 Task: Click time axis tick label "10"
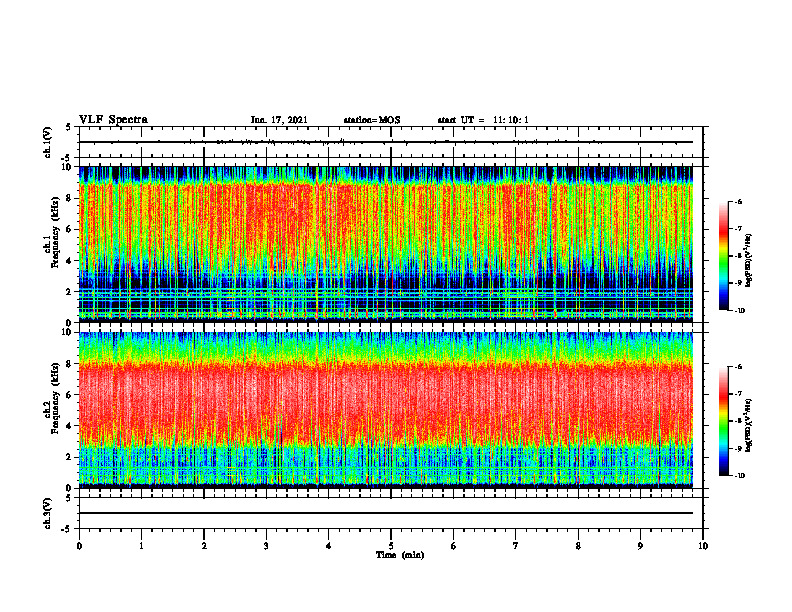(703, 546)
